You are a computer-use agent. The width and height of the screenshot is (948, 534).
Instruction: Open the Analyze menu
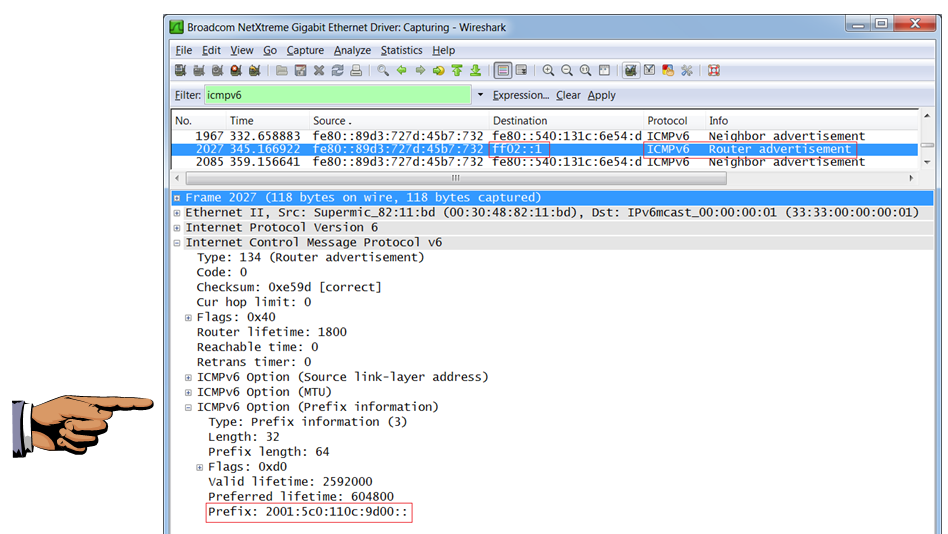(x=352, y=50)
